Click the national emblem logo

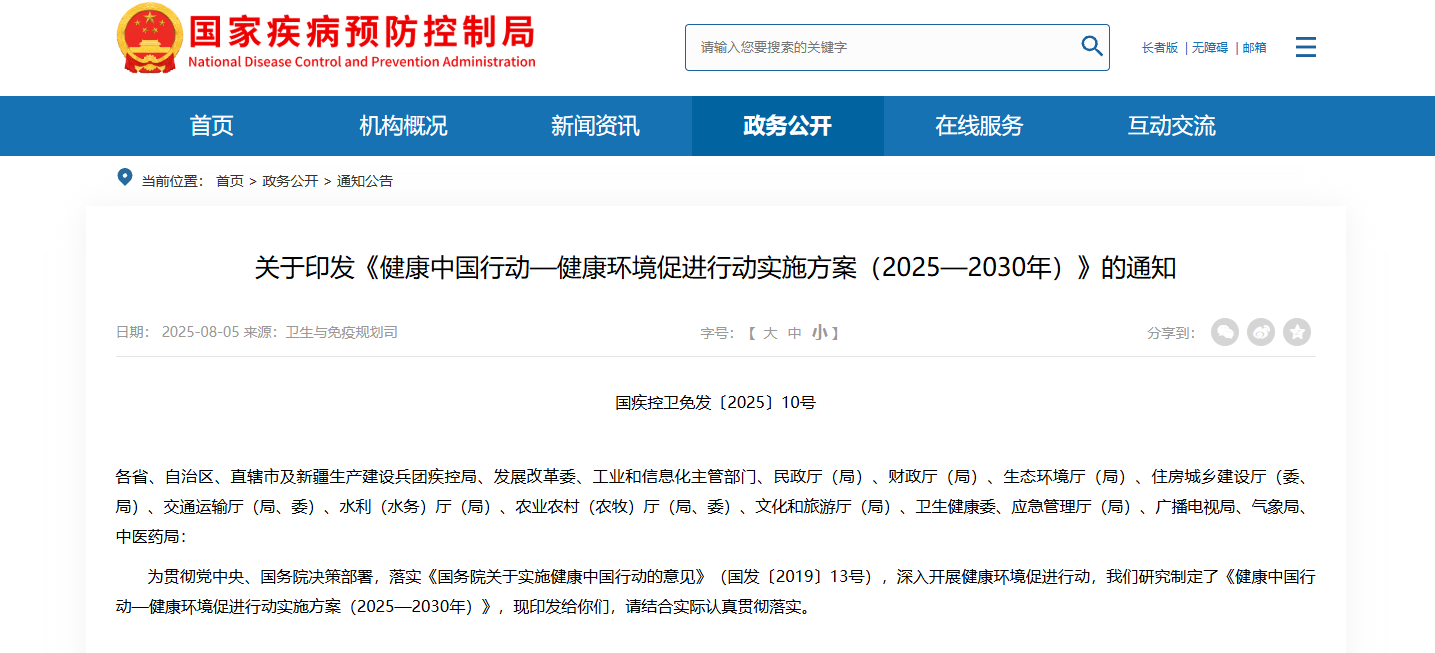pyautogui.click(x=150, y=38)
